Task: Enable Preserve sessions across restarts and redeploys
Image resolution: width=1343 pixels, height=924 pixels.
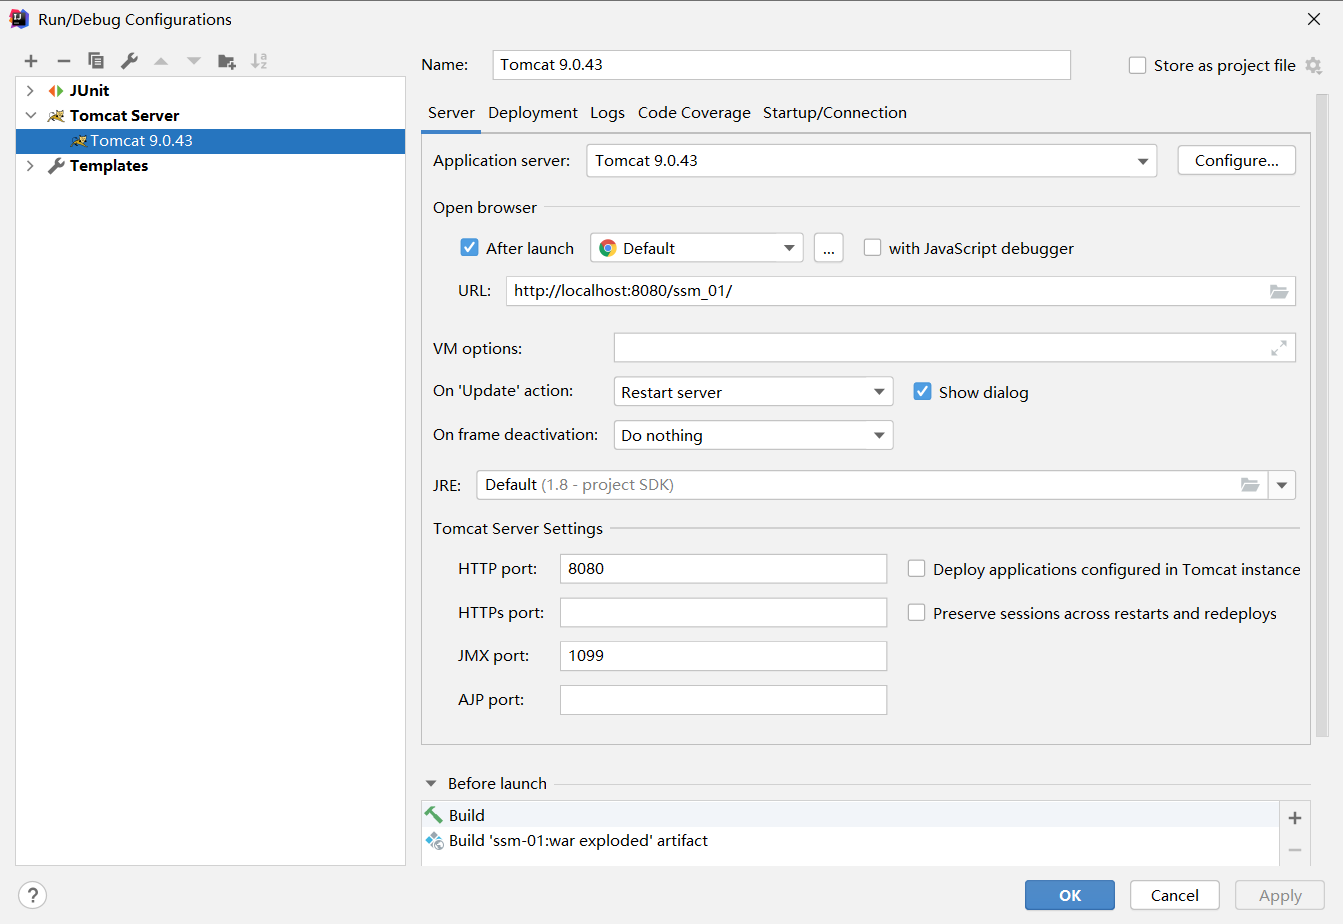Action: [916, 612]
